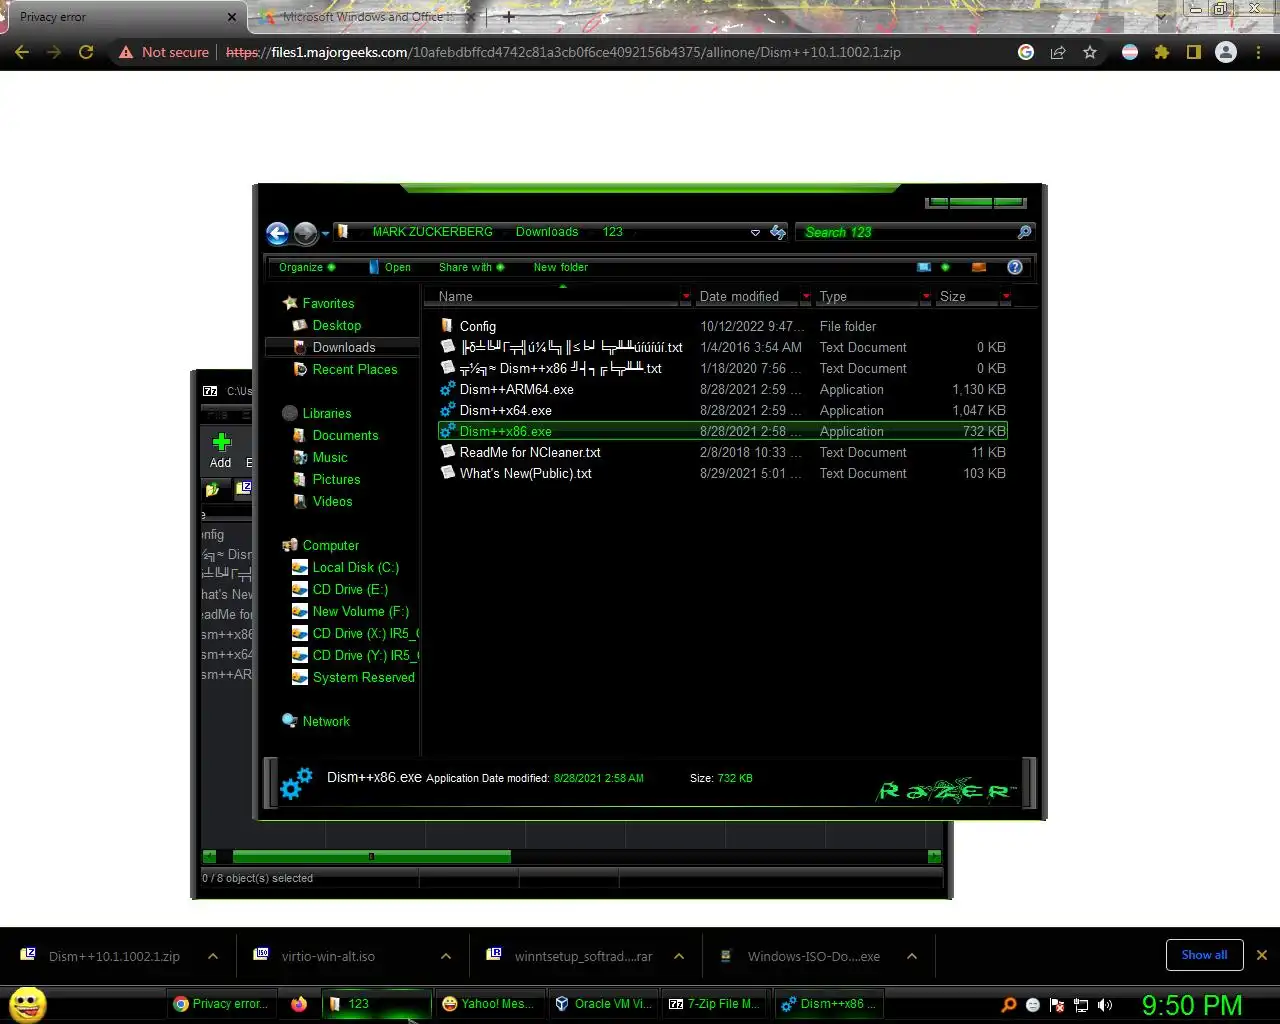Viewport: 1280px width, 1024px height.
Task: Open Size column filter dropdown arrow
Action: pyautogui.click(x=1005, y=296)
